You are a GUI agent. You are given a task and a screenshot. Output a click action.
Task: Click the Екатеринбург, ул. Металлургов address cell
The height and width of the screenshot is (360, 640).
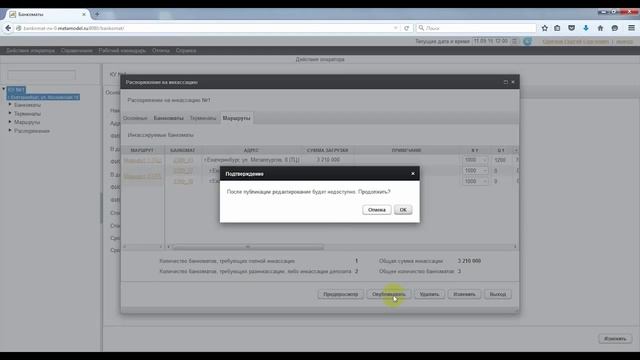tap(252, 160)
